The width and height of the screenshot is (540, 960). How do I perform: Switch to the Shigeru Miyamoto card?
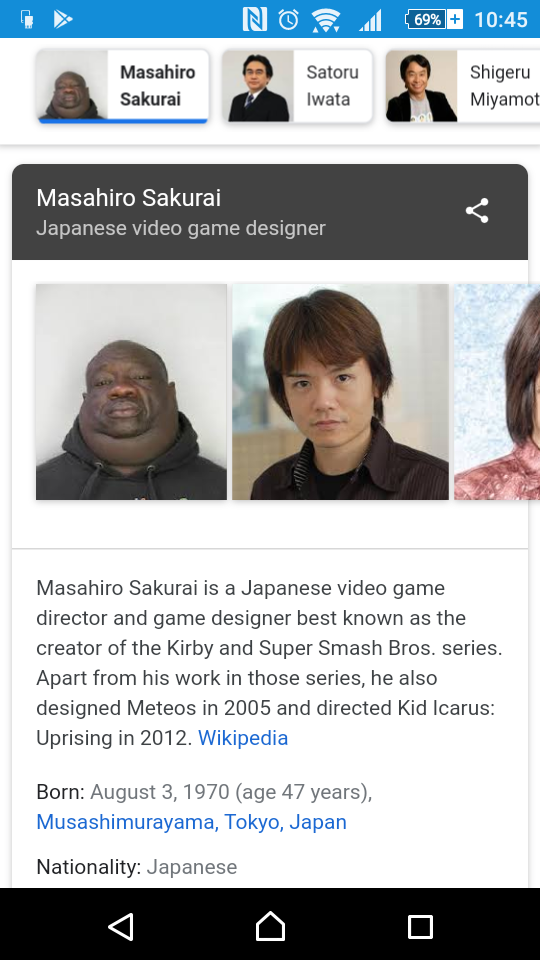[x=463, y=86]
